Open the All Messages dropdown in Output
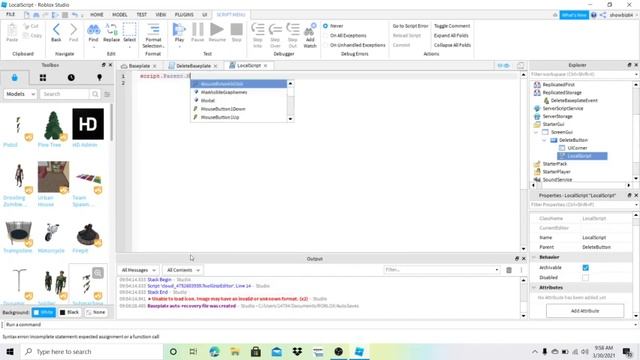The height and width of the screenshot is (360, 640). [138, 270]
